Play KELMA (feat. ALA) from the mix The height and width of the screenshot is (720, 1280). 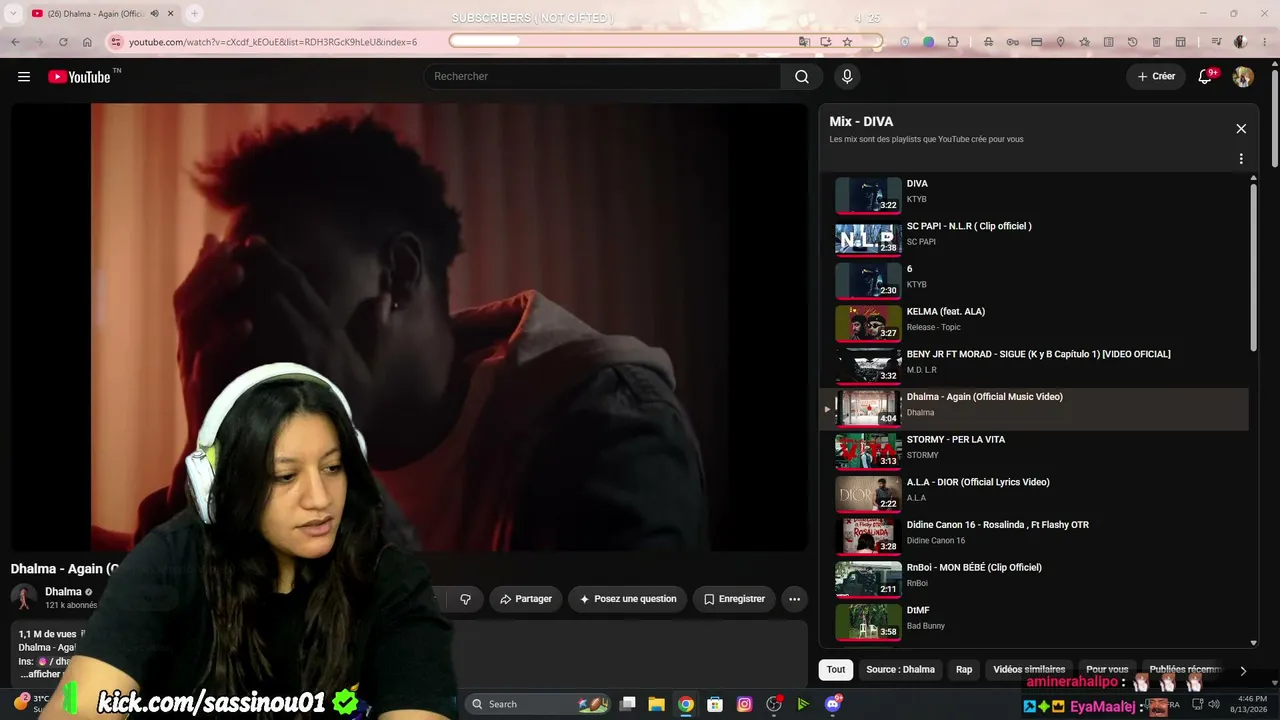[1034, 322]
